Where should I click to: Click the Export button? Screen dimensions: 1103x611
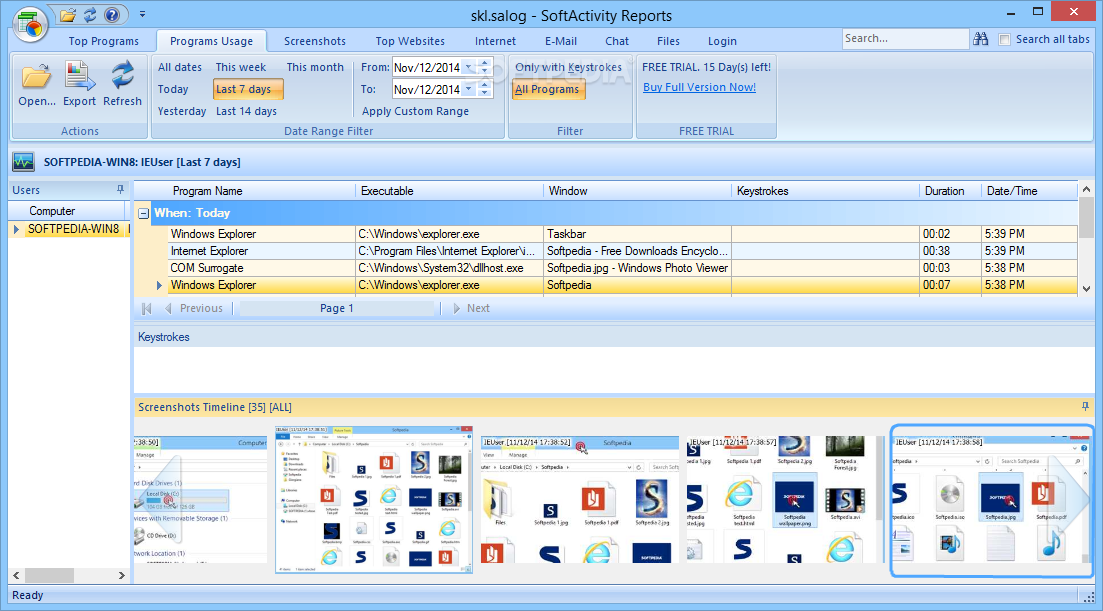[79, 84]
